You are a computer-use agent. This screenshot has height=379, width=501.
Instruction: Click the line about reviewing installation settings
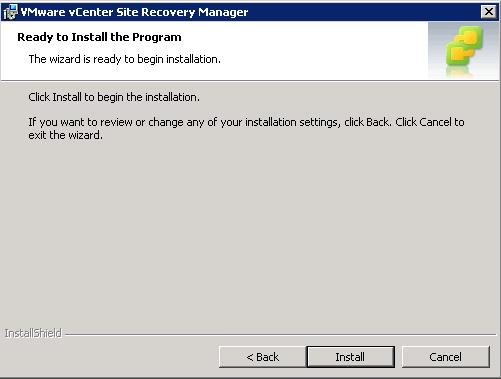pyautogui.click(x=246, y=122)
